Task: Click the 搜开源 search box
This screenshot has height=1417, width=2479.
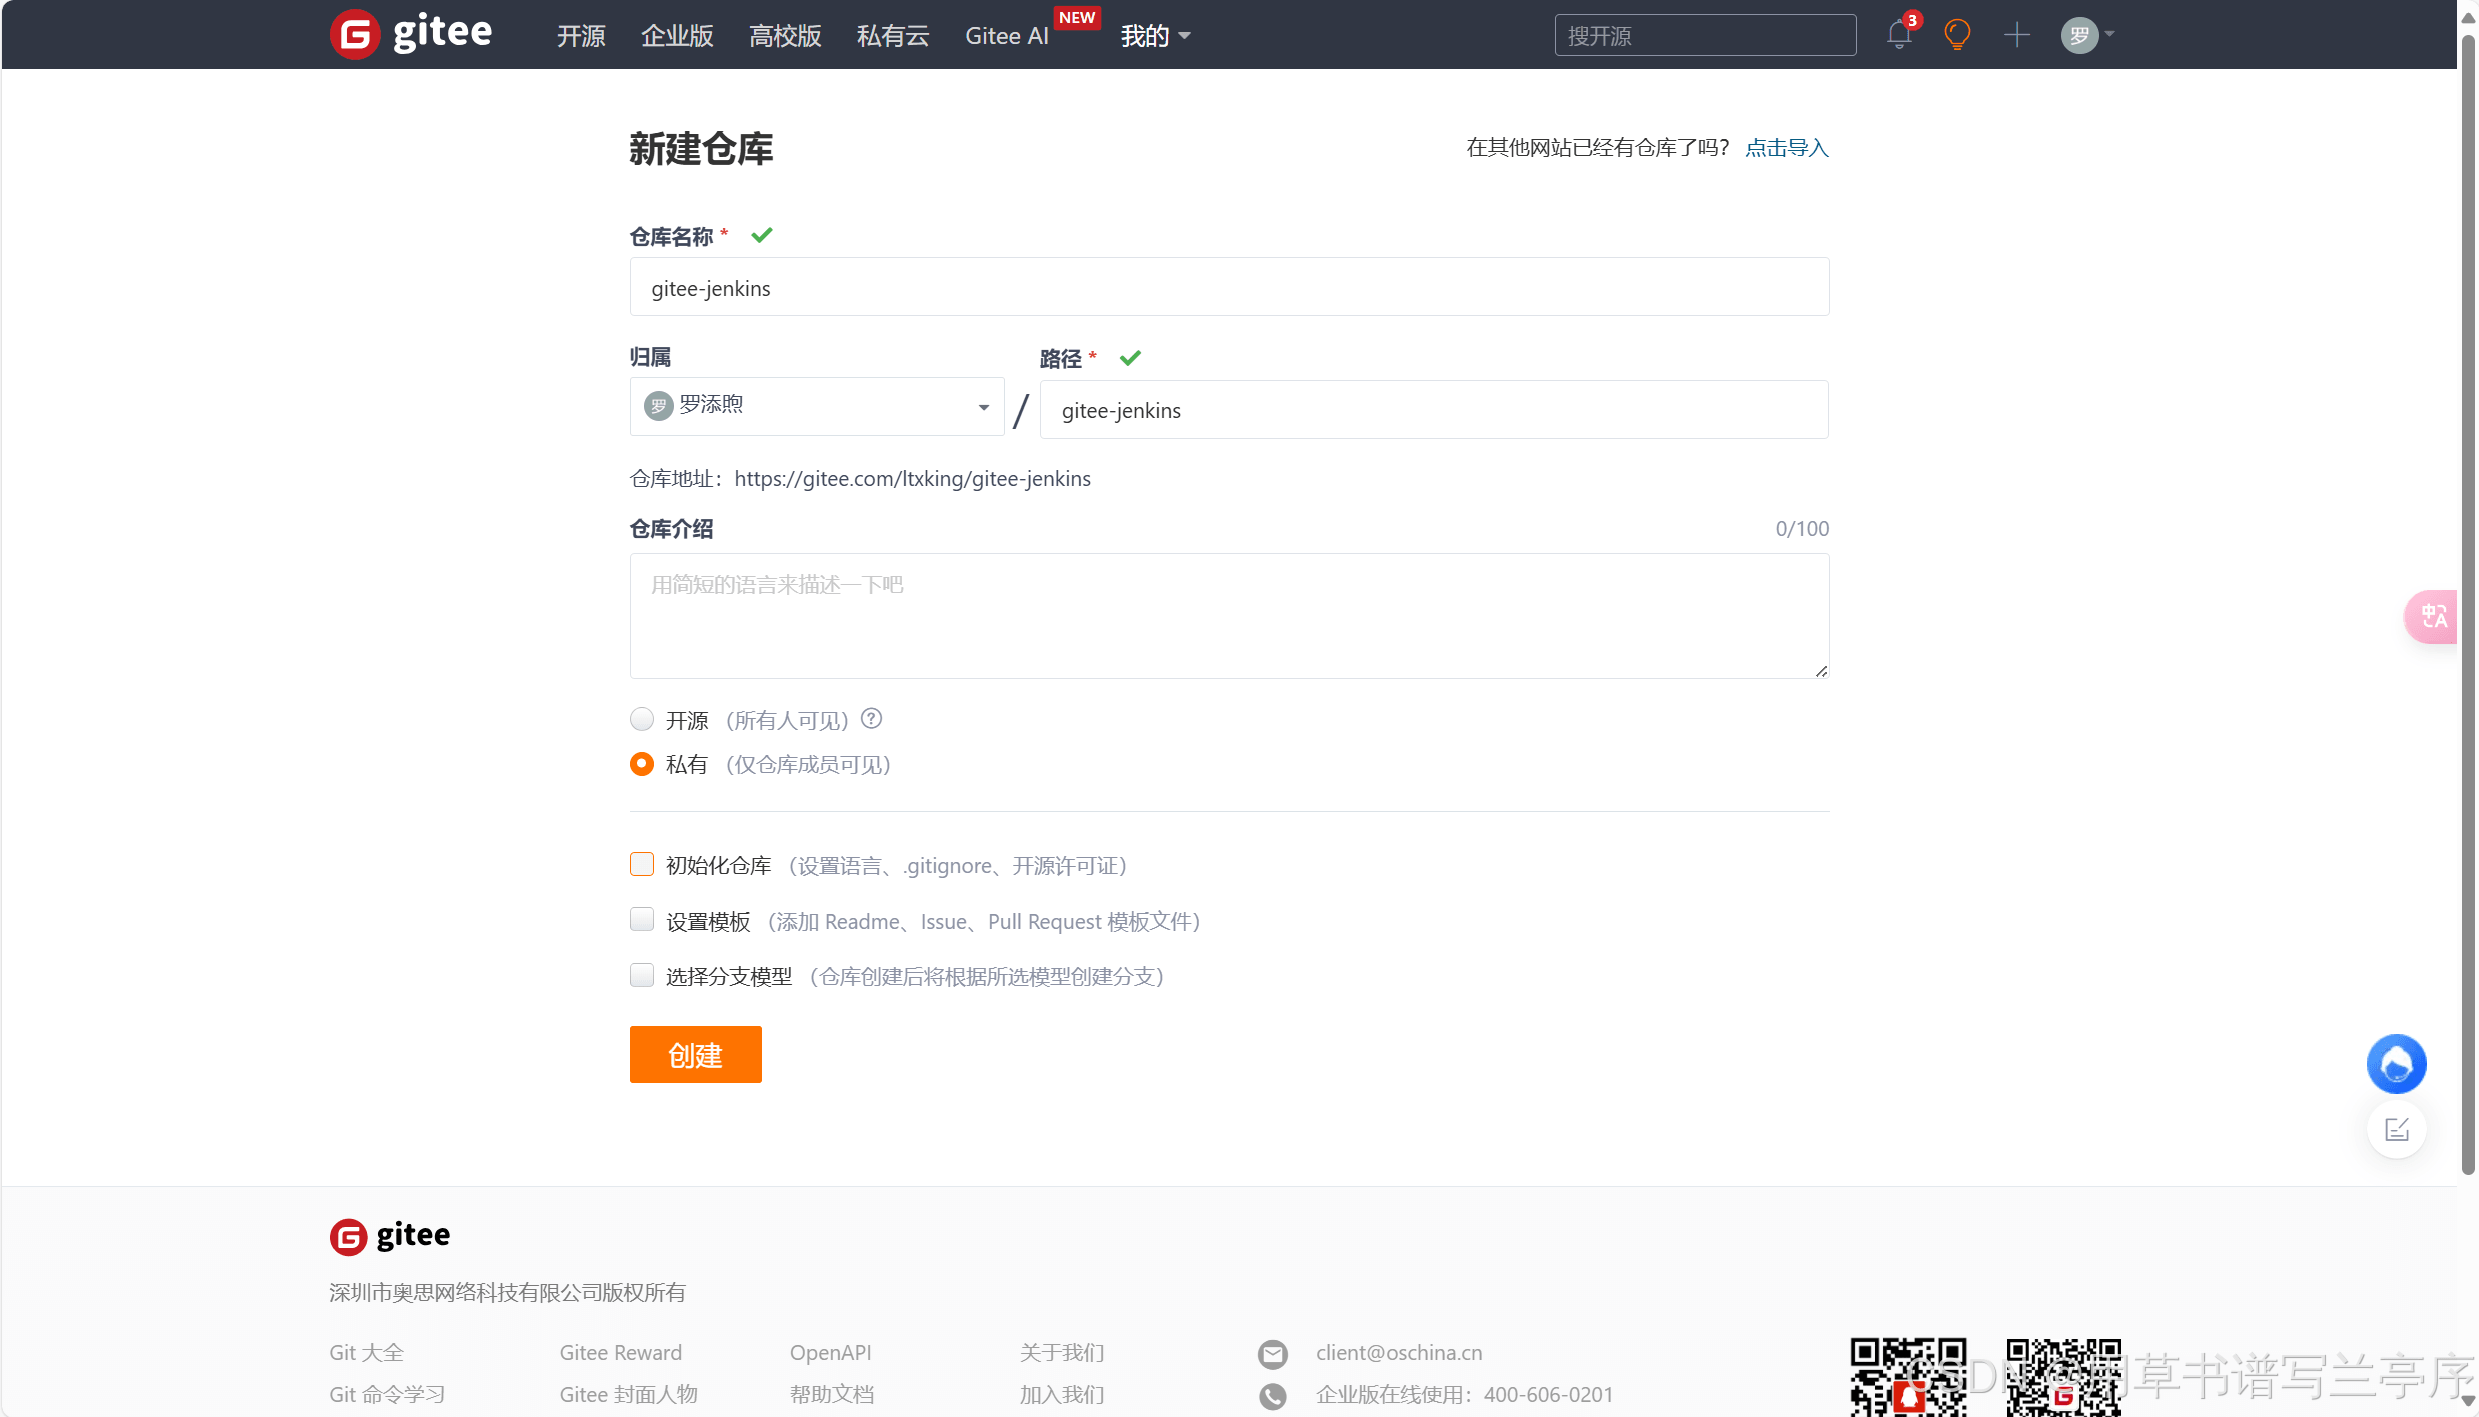Action: point(1705,35)
